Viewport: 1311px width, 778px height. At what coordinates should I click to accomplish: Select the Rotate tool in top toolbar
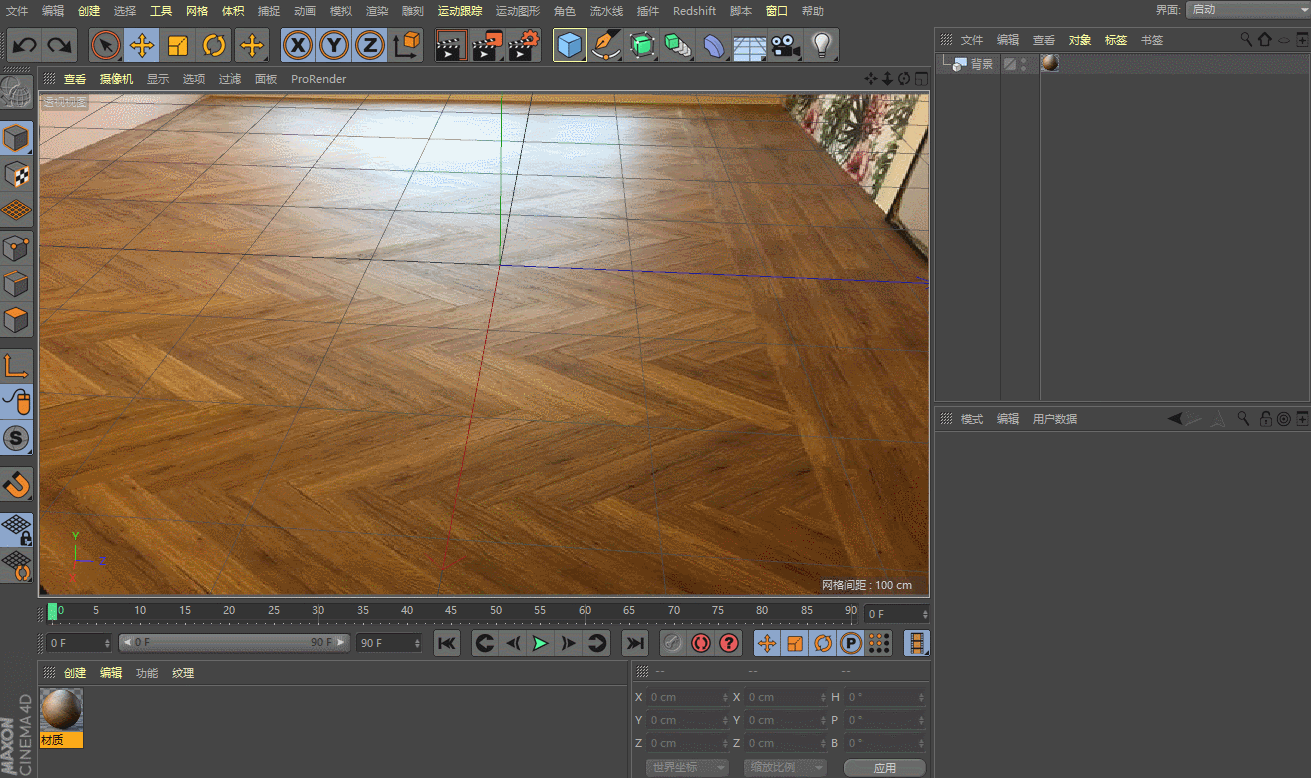point(214,45)
